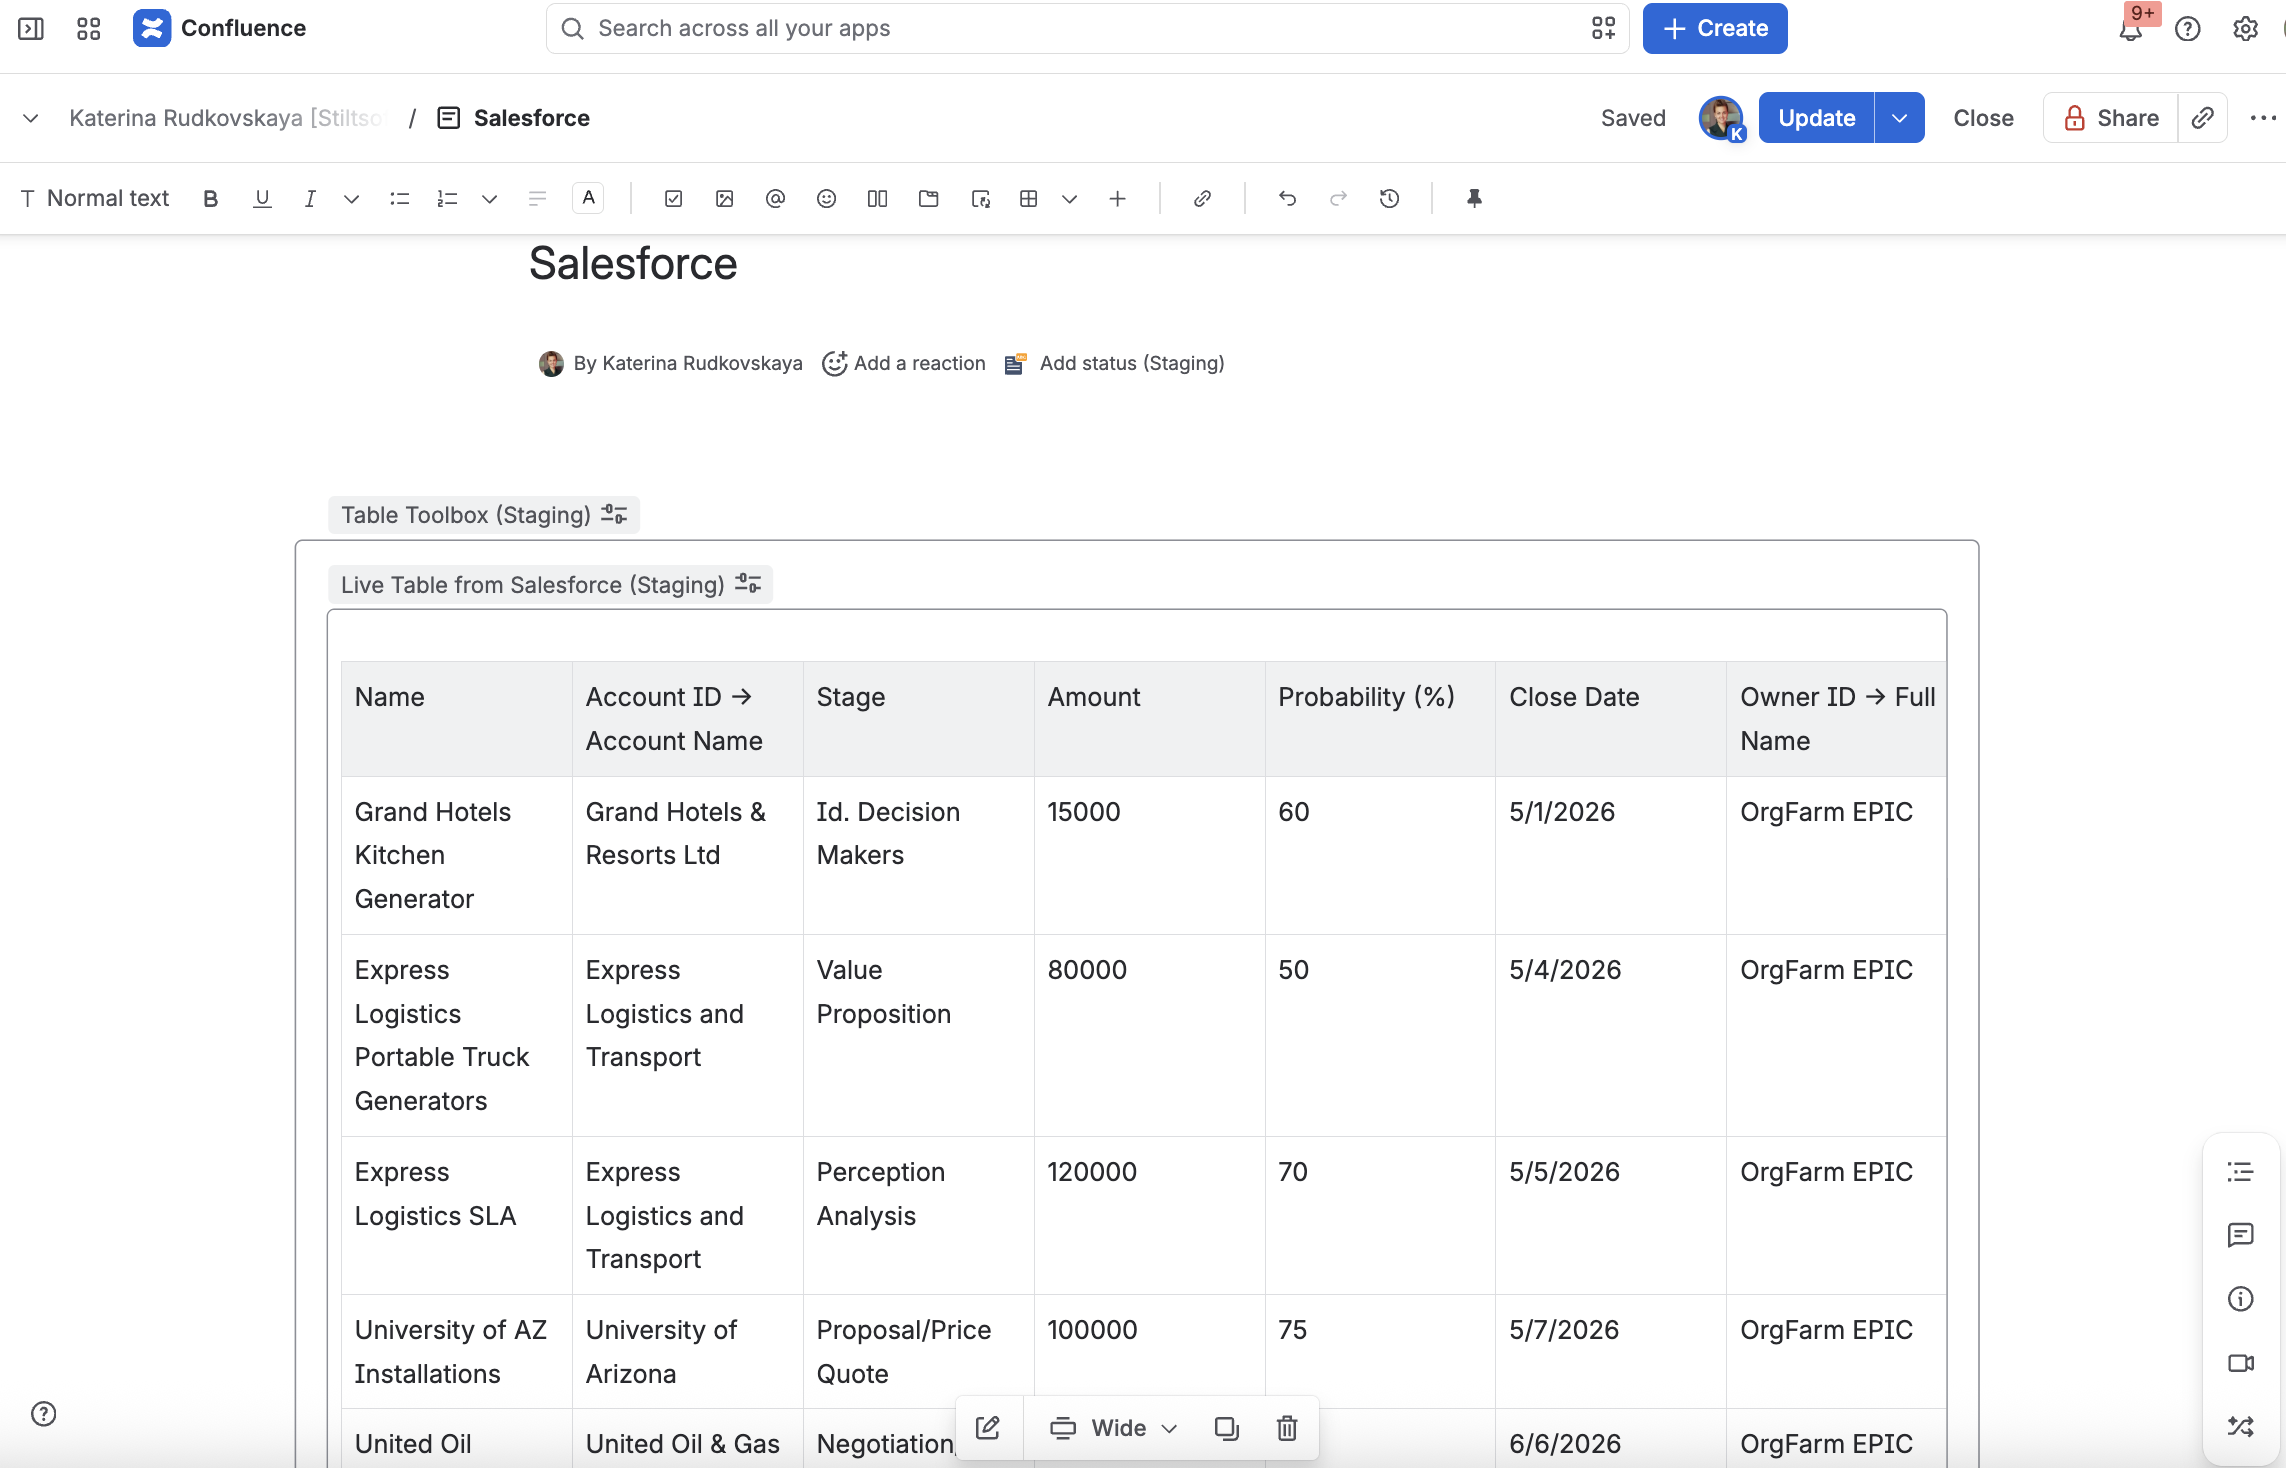This screenshot has height=1468, width=2286.
Task: Insert a bullet list
Action: pyautogui.click(x=399, y=199)
